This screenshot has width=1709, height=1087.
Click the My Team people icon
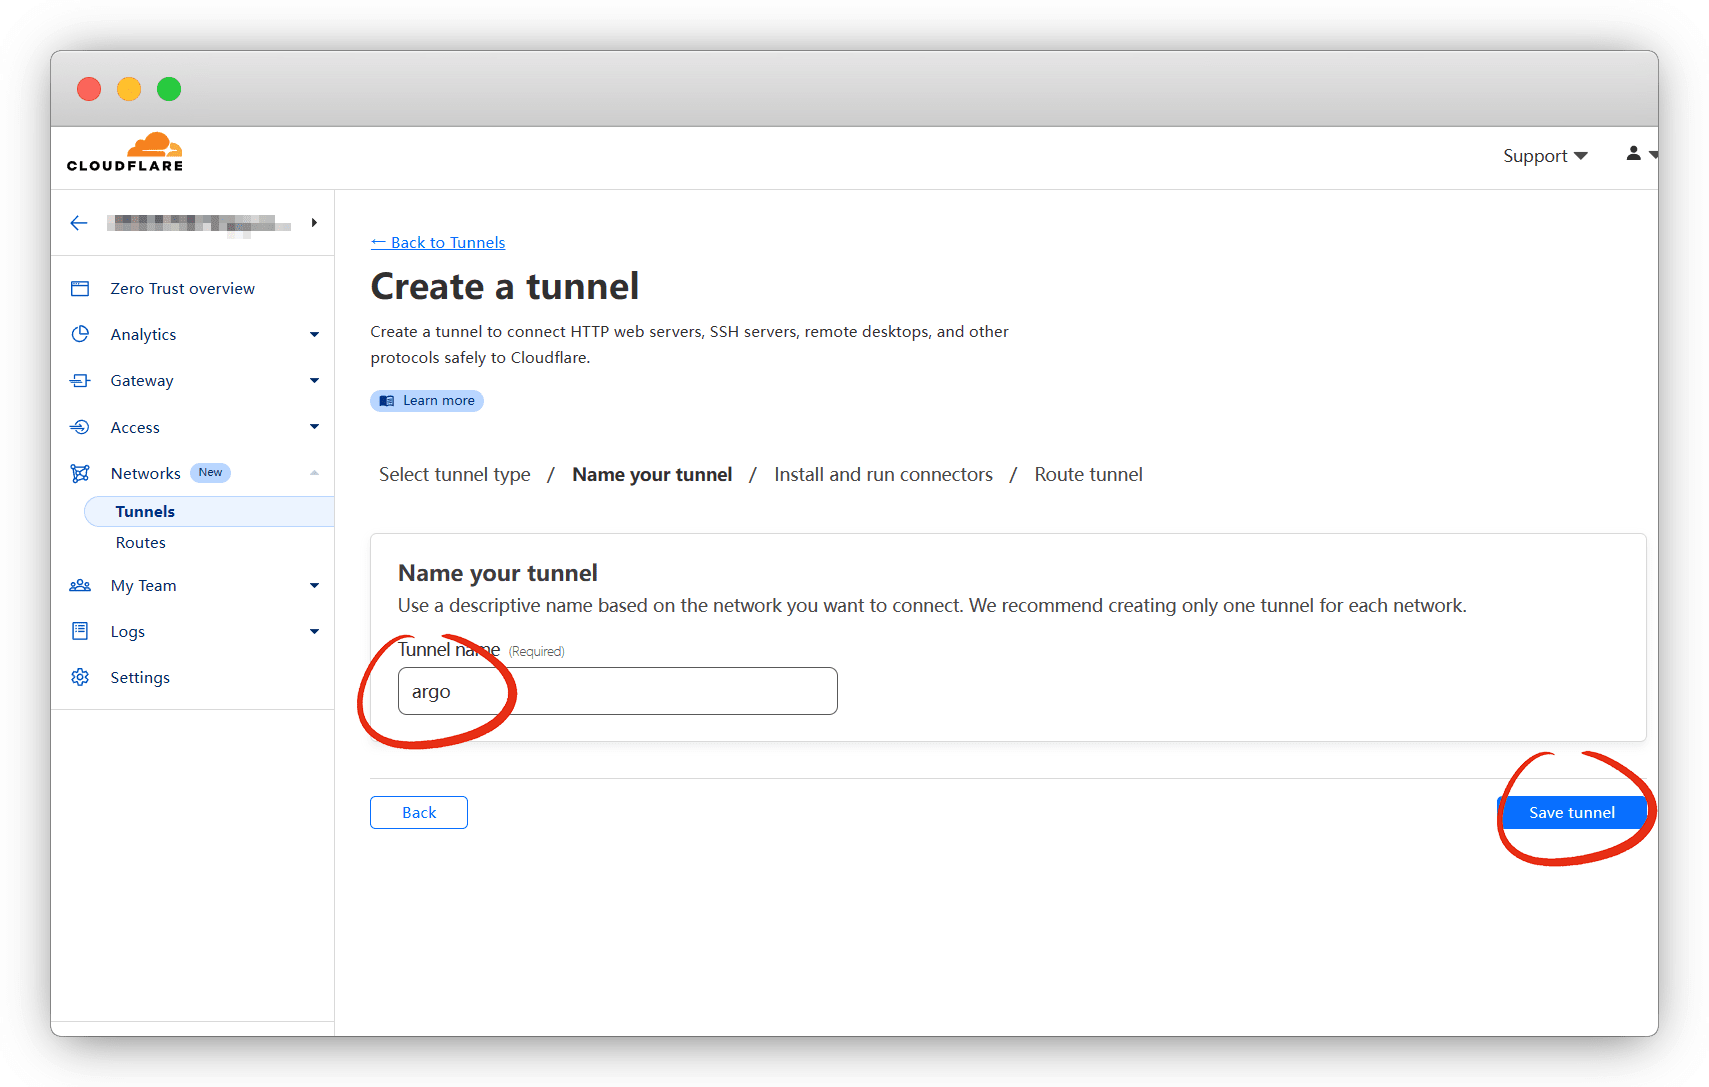[x=80, y=586]
